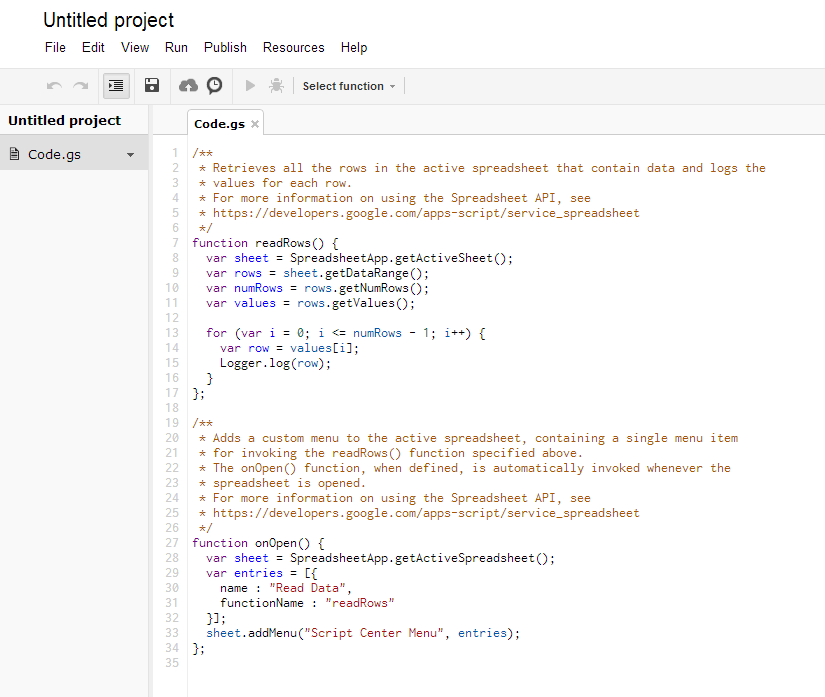Run the script with the play icon

tap(249, 85)
